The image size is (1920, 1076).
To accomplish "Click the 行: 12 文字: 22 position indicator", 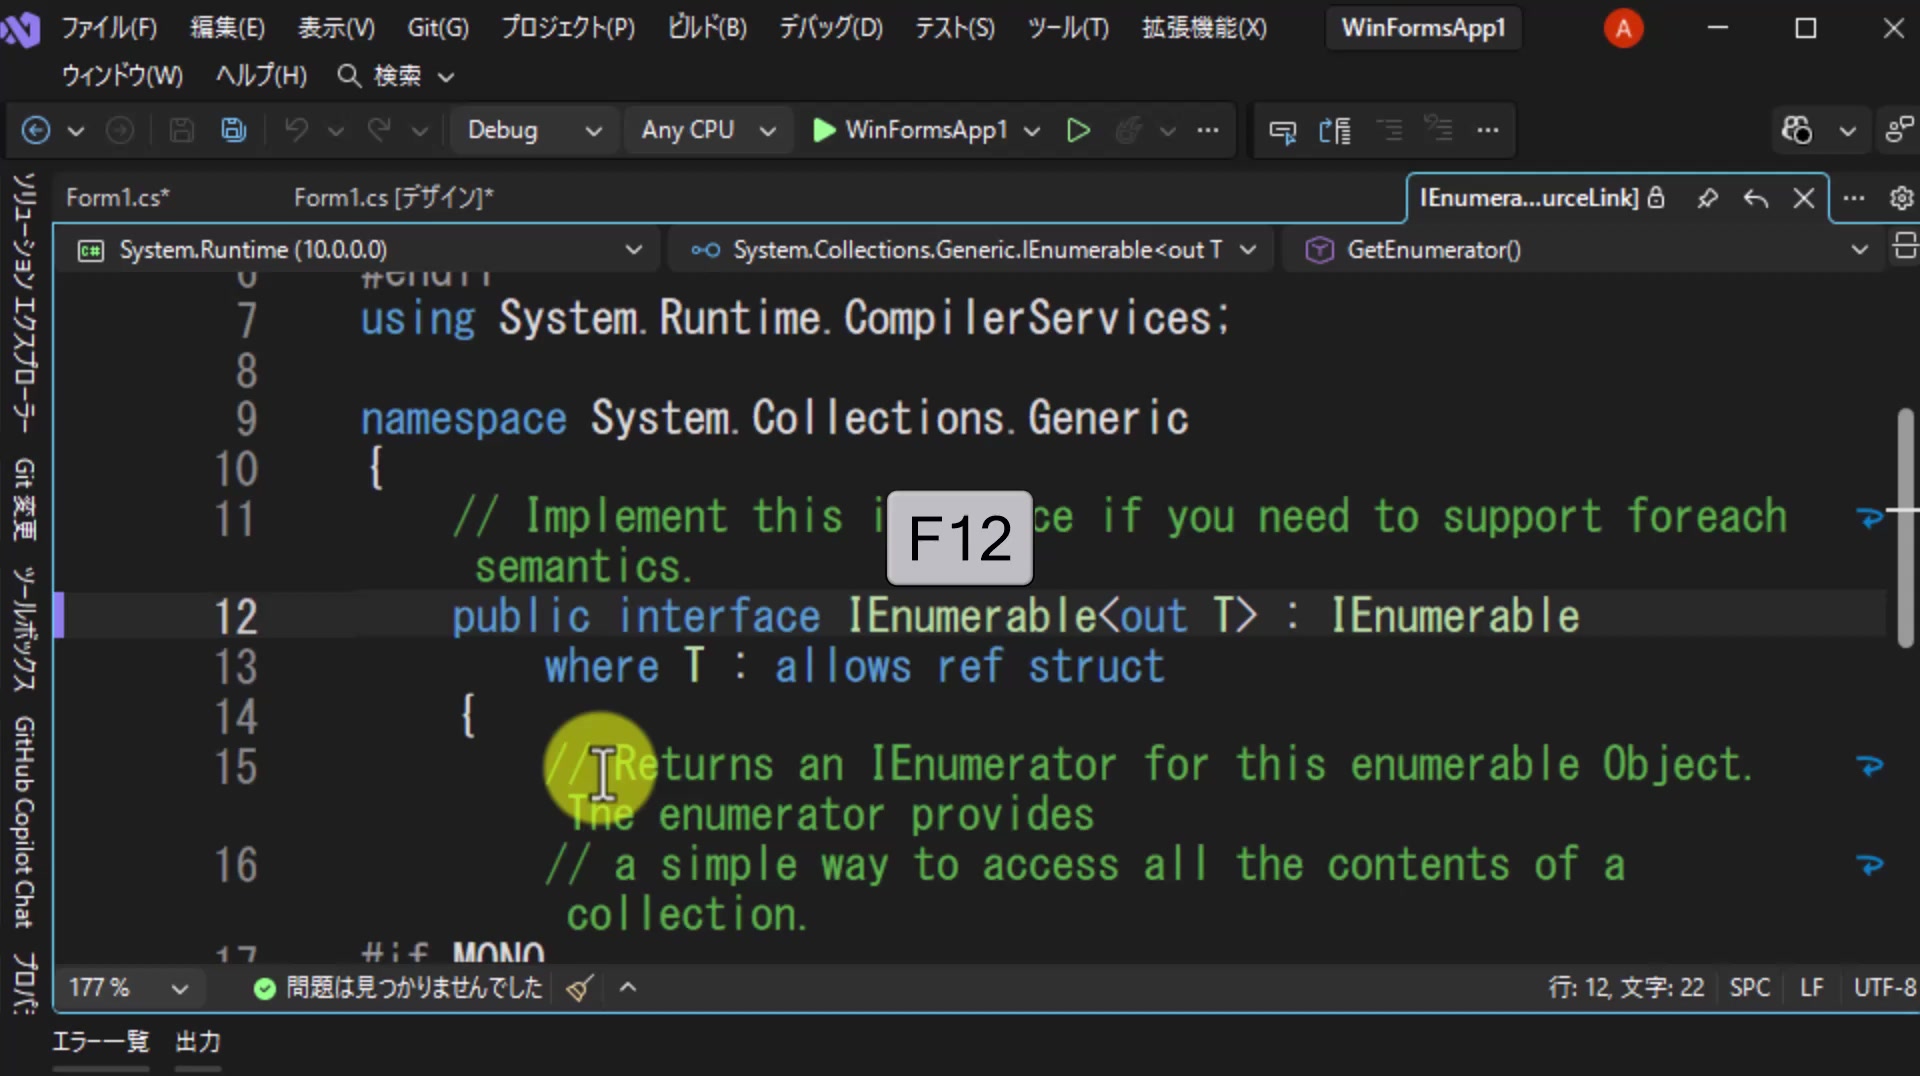I will coord(1626,988).
